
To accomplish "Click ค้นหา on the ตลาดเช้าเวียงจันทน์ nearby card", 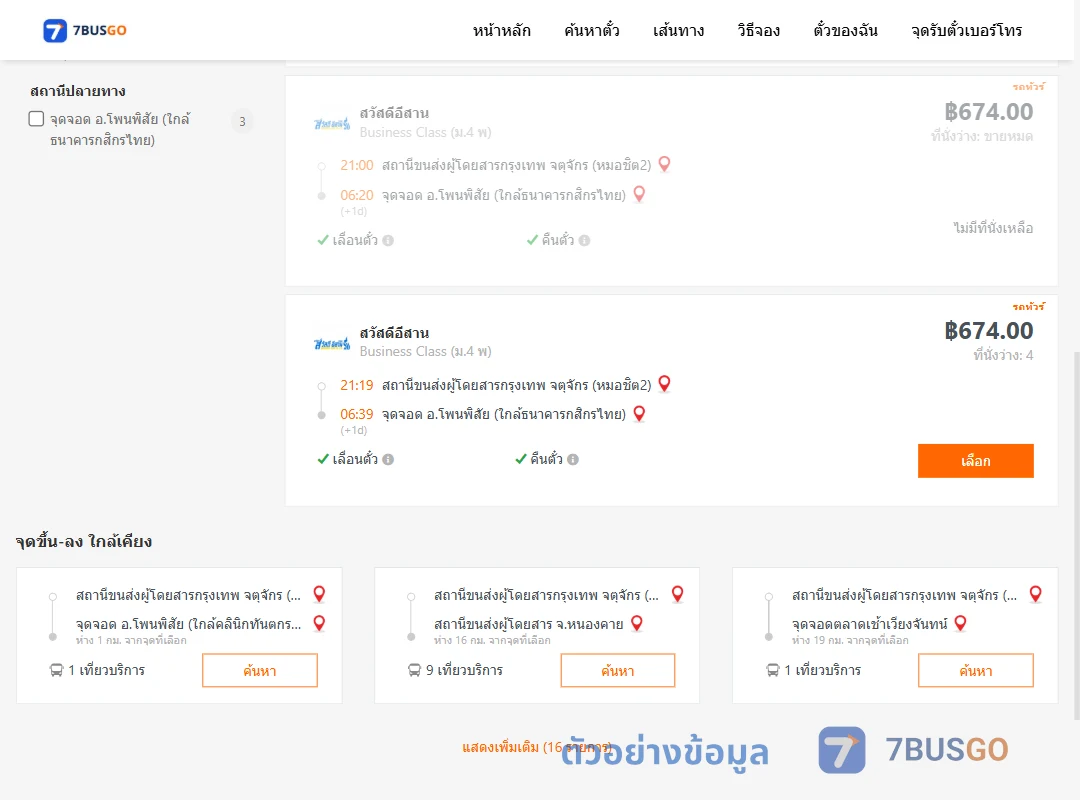I will (975, 670).
